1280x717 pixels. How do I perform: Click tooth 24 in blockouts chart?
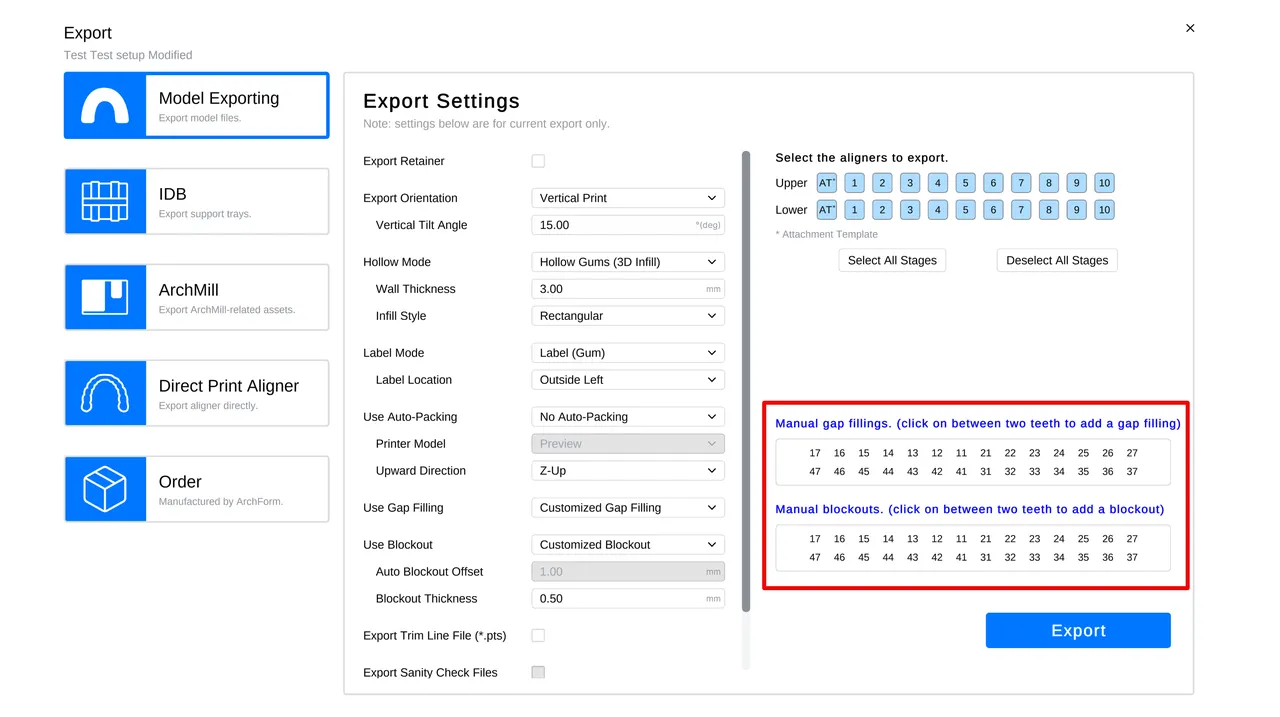click(x=1059, y=539)
